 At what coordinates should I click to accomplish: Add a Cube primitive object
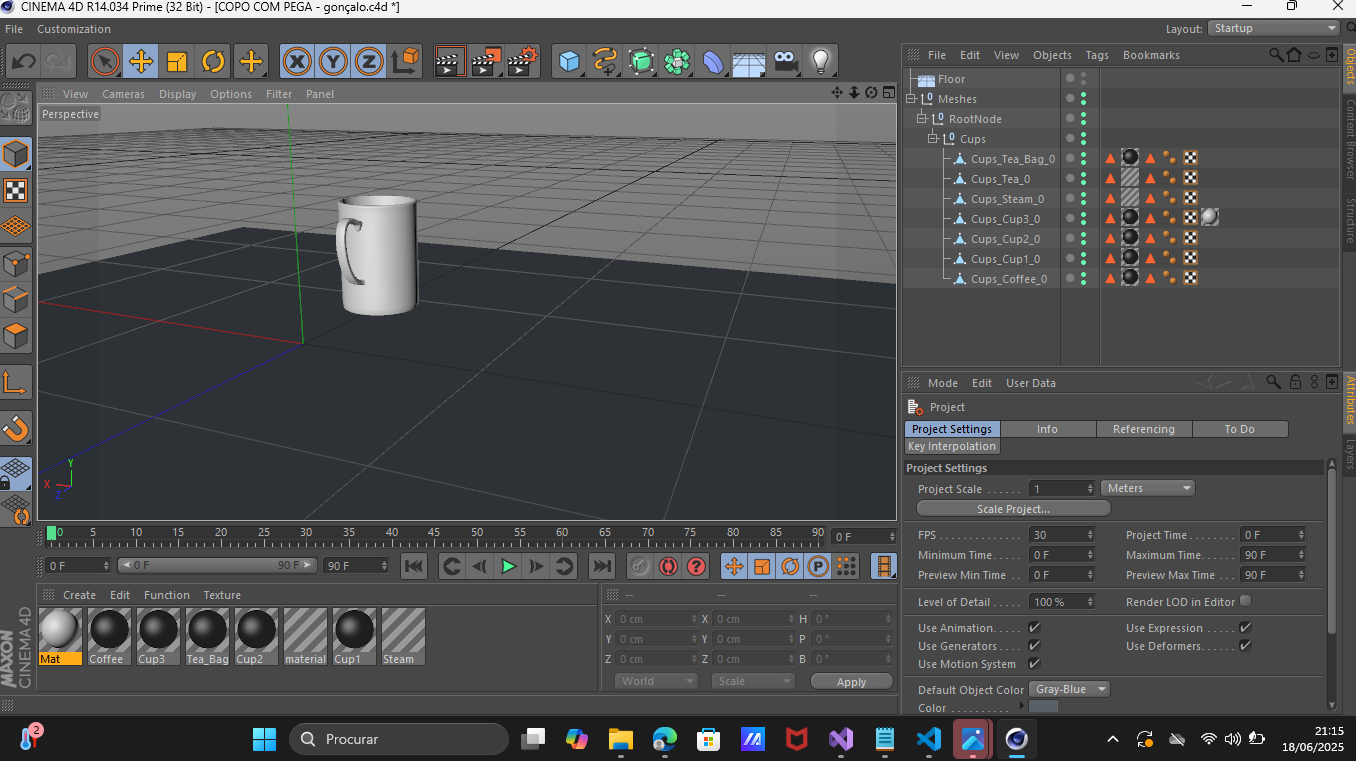click(569, 62)
